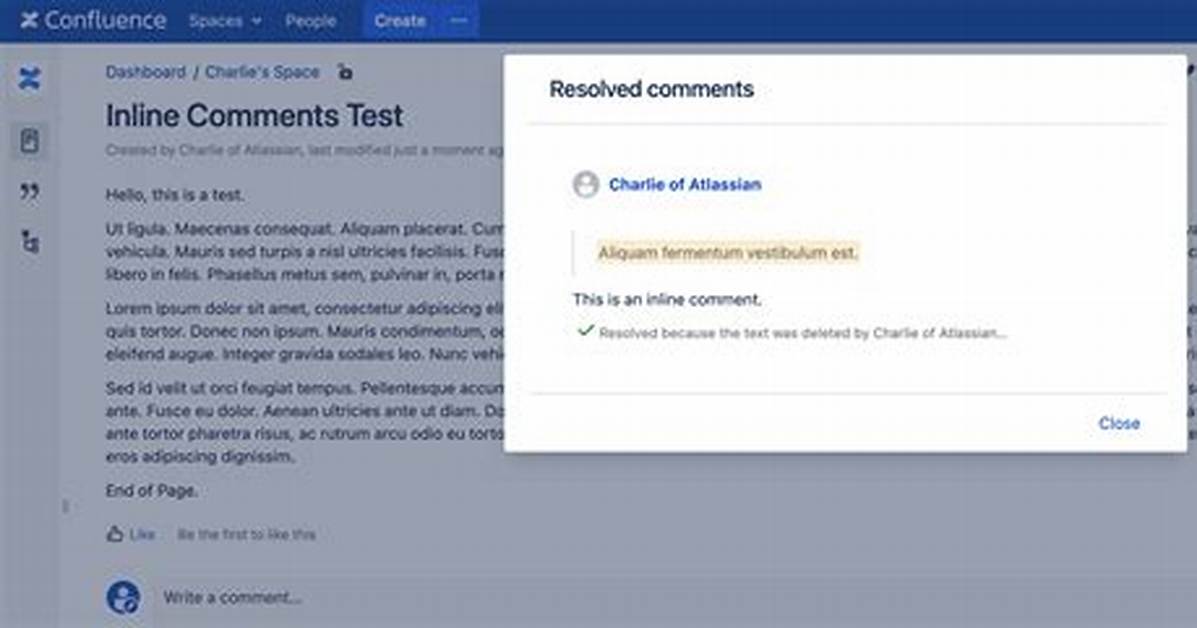Click the text This is an inline comment
Viewport: 1197px width, 628px height.
tap(667, 300)
